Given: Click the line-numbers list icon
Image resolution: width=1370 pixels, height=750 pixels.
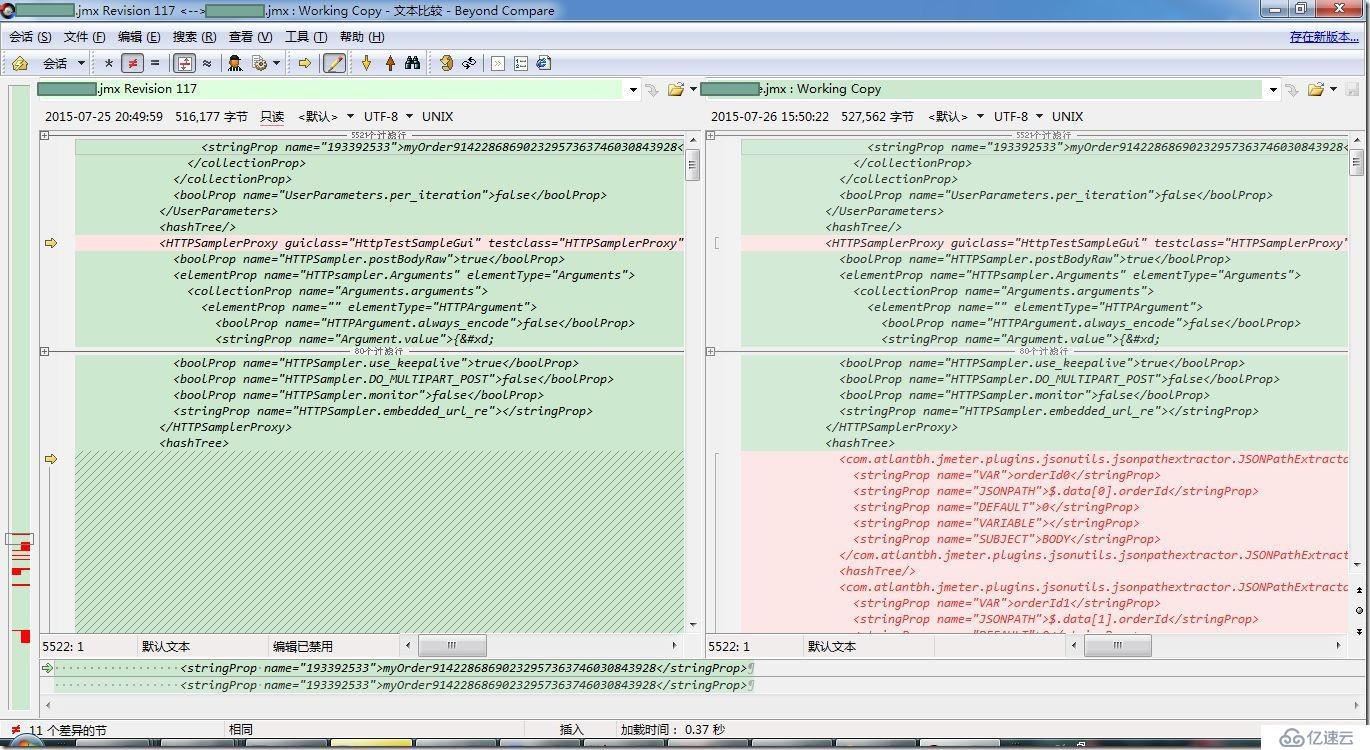Looking at the screenshot, I should (521, 63).
